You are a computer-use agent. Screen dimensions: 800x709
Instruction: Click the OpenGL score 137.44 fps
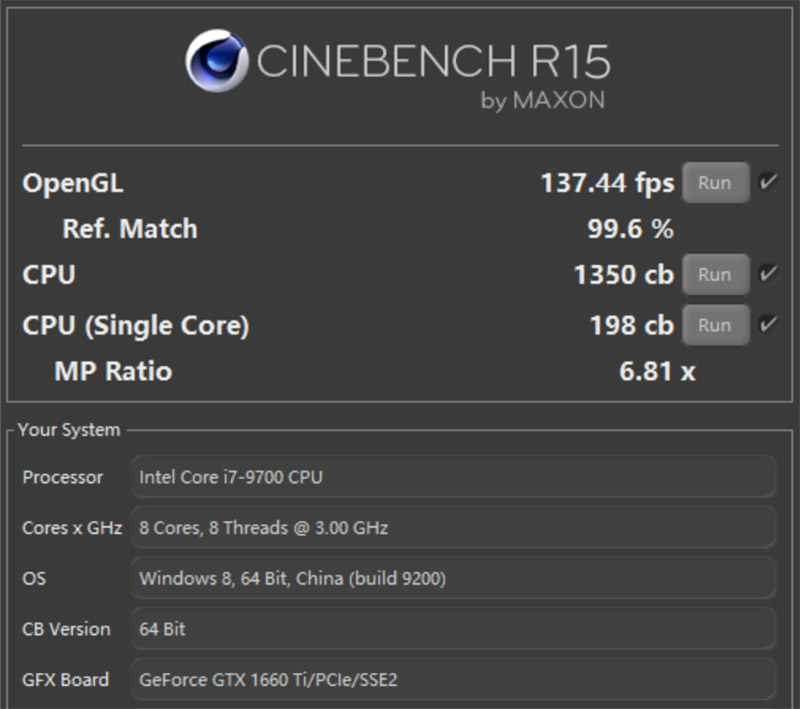(x=607, y=183)
